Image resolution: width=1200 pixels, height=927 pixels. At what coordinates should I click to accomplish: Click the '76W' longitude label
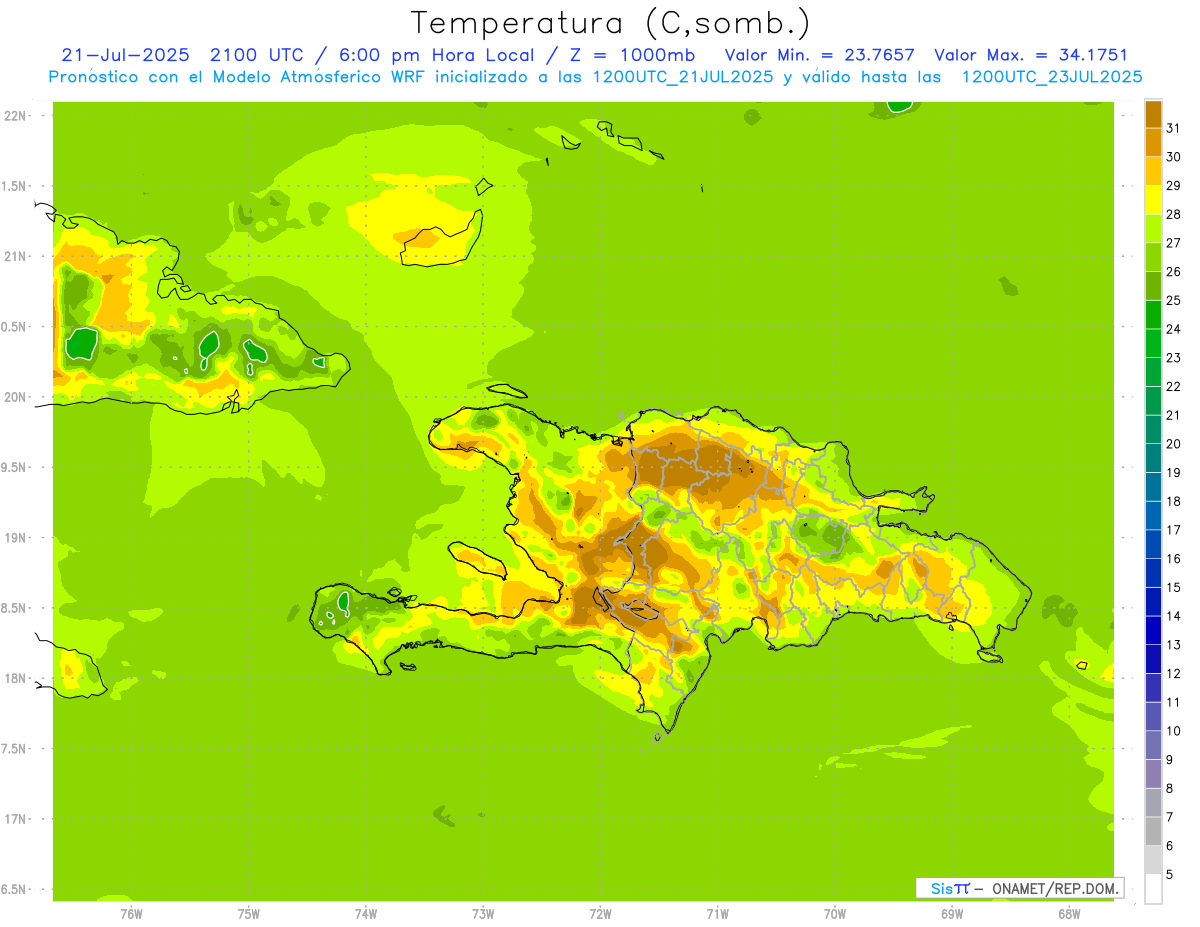pos(131,914)
